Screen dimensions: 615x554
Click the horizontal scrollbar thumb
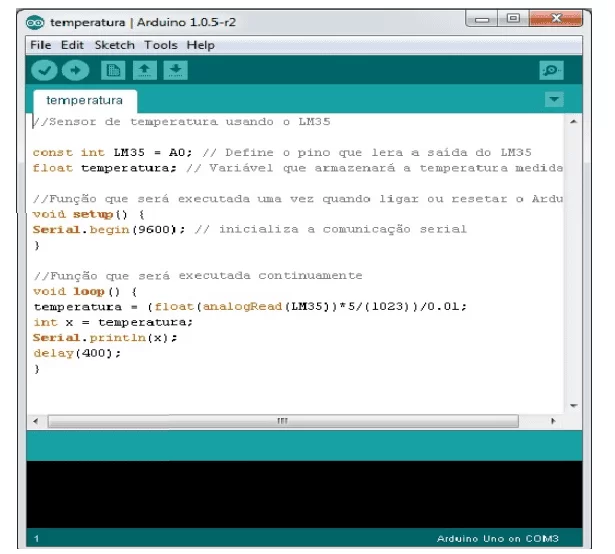(283, 421)
